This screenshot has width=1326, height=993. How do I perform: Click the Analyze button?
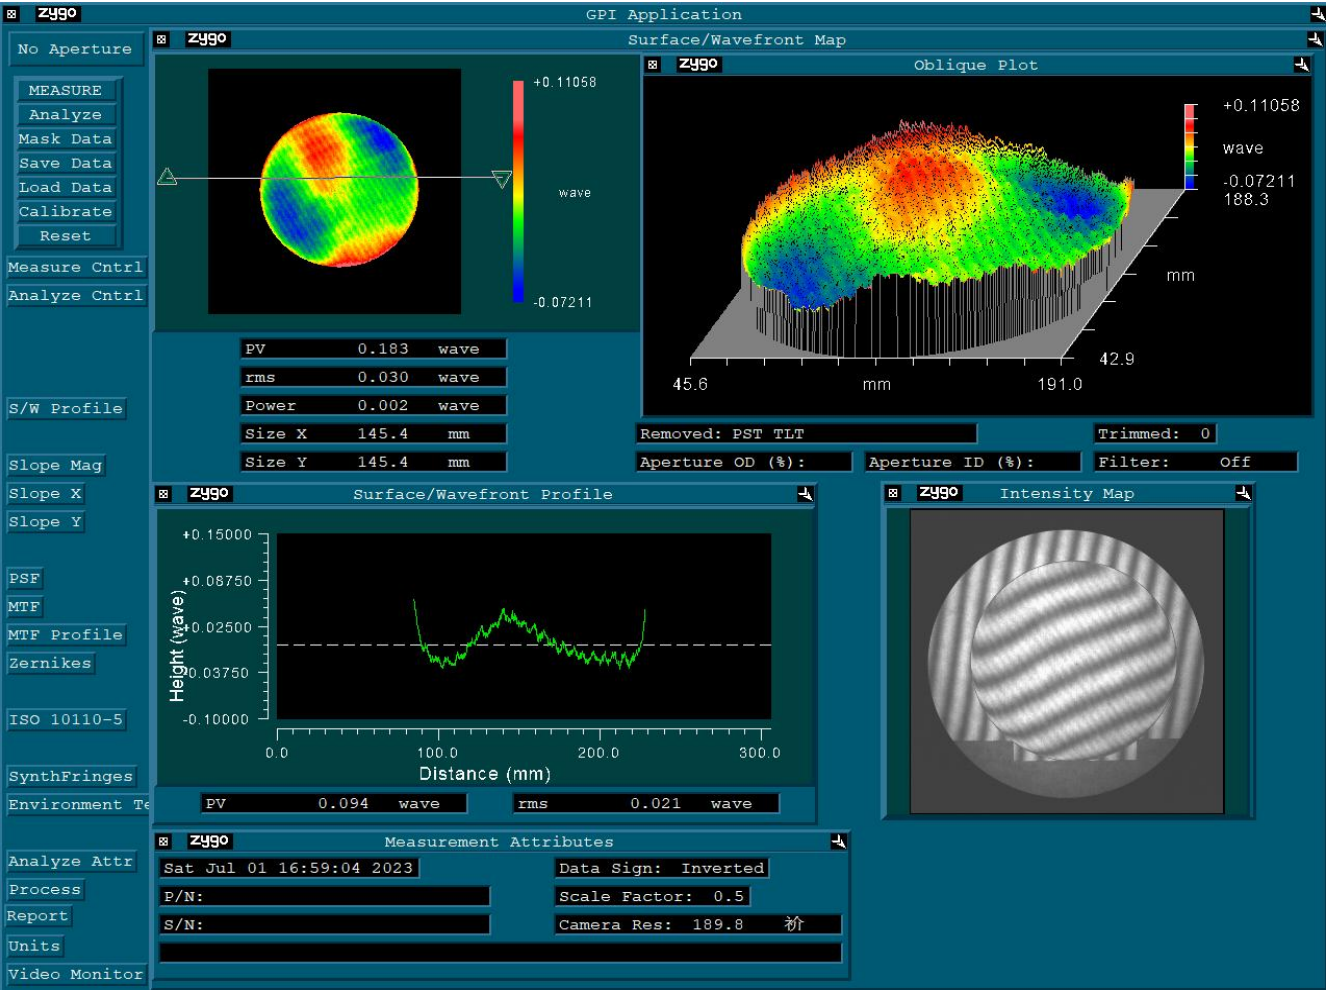(66, 115)
